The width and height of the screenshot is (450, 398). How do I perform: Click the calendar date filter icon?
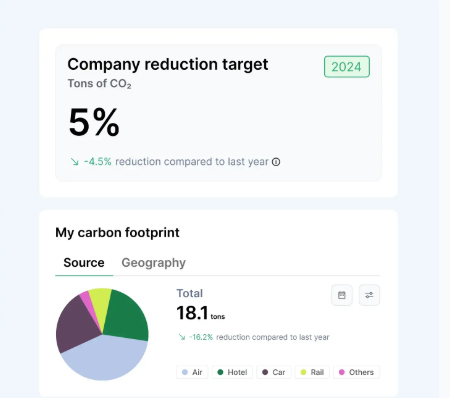342,295
